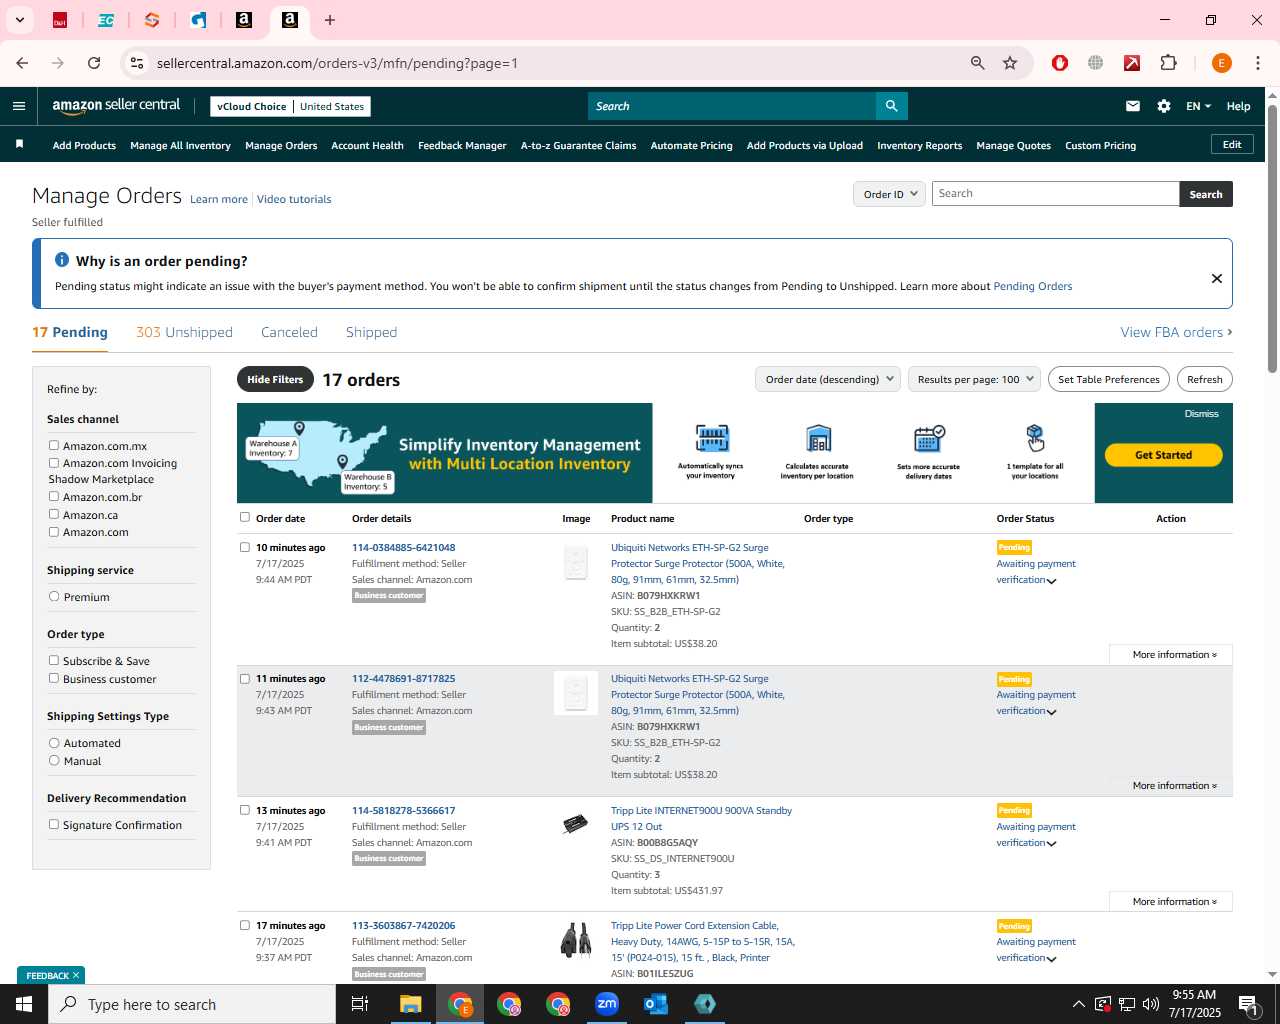Viewport: 1280px width, 1024px height.
Task: Close the pending info banner
Action: pos(1217,278)
